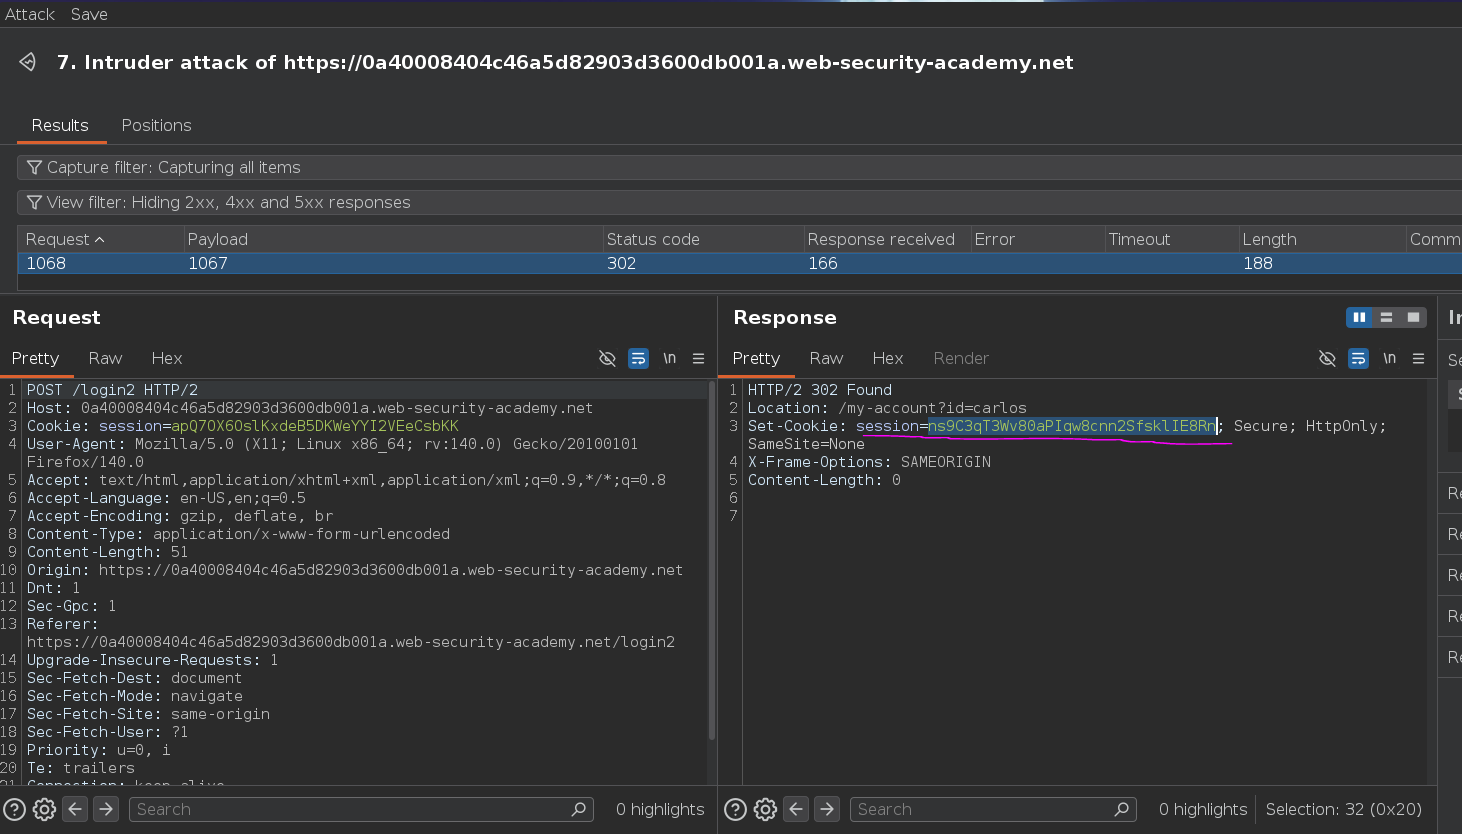Image resolution: width=1462 pixels, height=834 pixels.
Task: Open the Capture filter bar
Action: click(x=739, y=167)
